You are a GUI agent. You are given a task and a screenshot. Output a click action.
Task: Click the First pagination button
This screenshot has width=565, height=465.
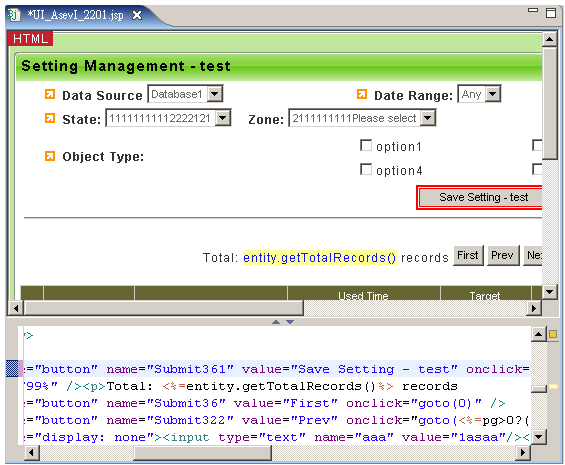point(468,255)
